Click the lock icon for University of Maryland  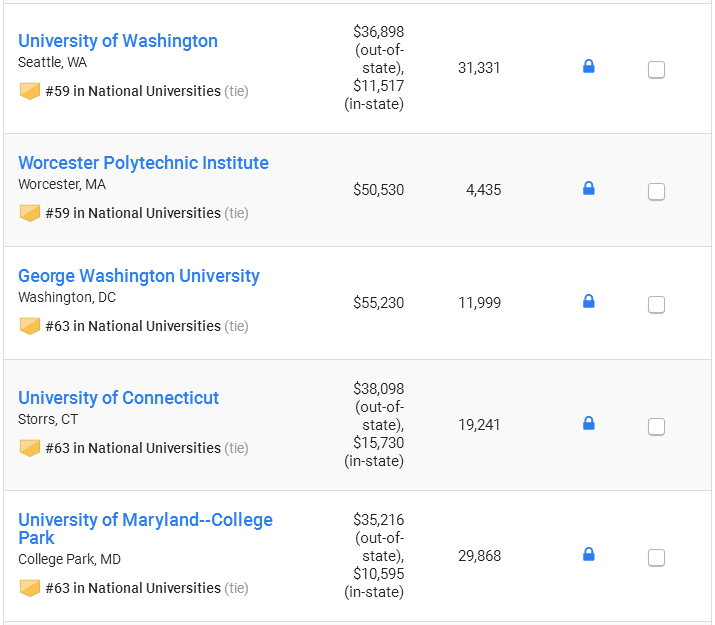tap(589, 554)
